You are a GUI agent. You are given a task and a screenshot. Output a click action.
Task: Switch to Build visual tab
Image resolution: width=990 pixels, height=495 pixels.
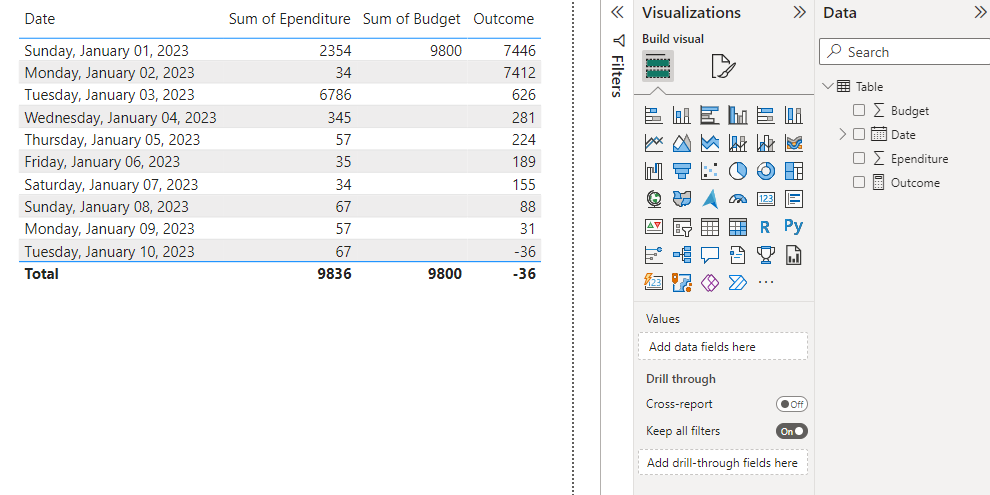658,66
